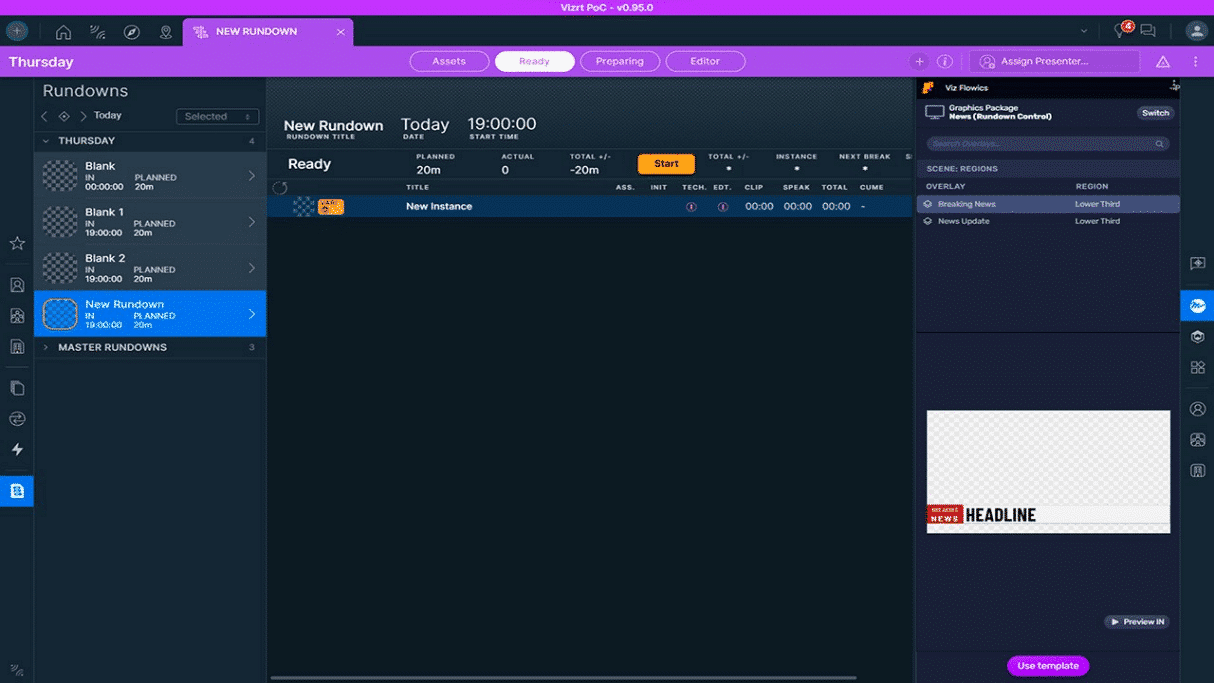Click the notifications bell icon
The image size is (1214, 683).
coord(1120,30)
